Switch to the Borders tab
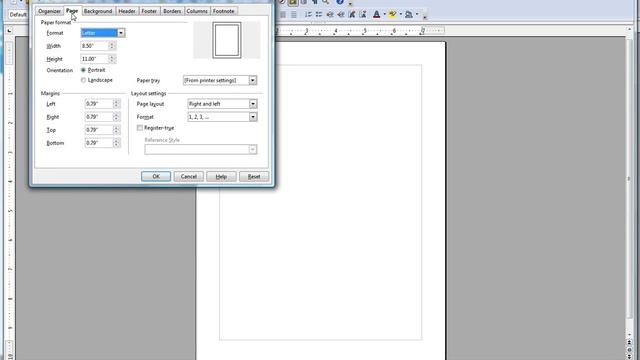Screen dimensions: 640x360 pyautogui.click(x=172, y=11)
